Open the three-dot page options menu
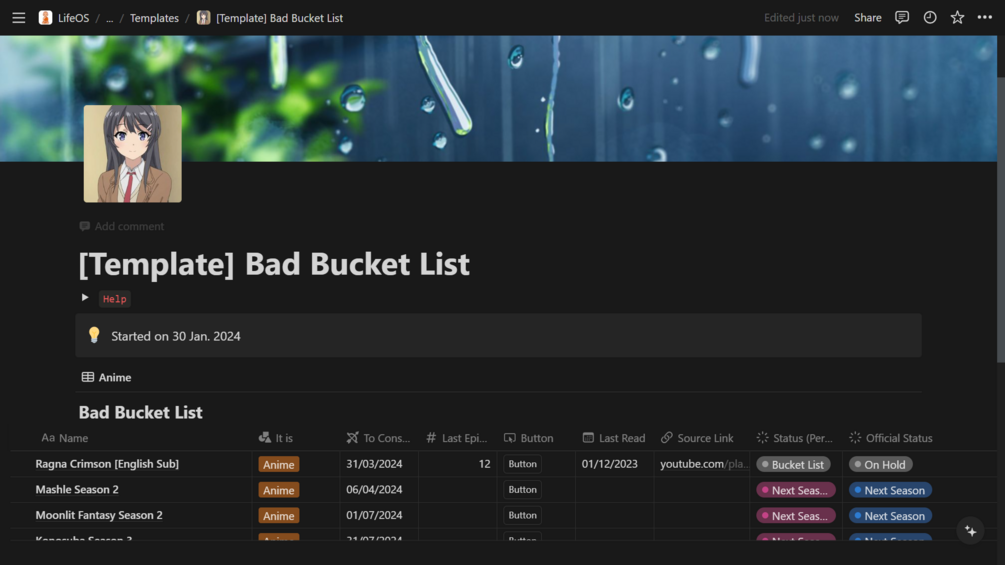The height and width of the screenshot is (565, 1005). click(984, 17)
